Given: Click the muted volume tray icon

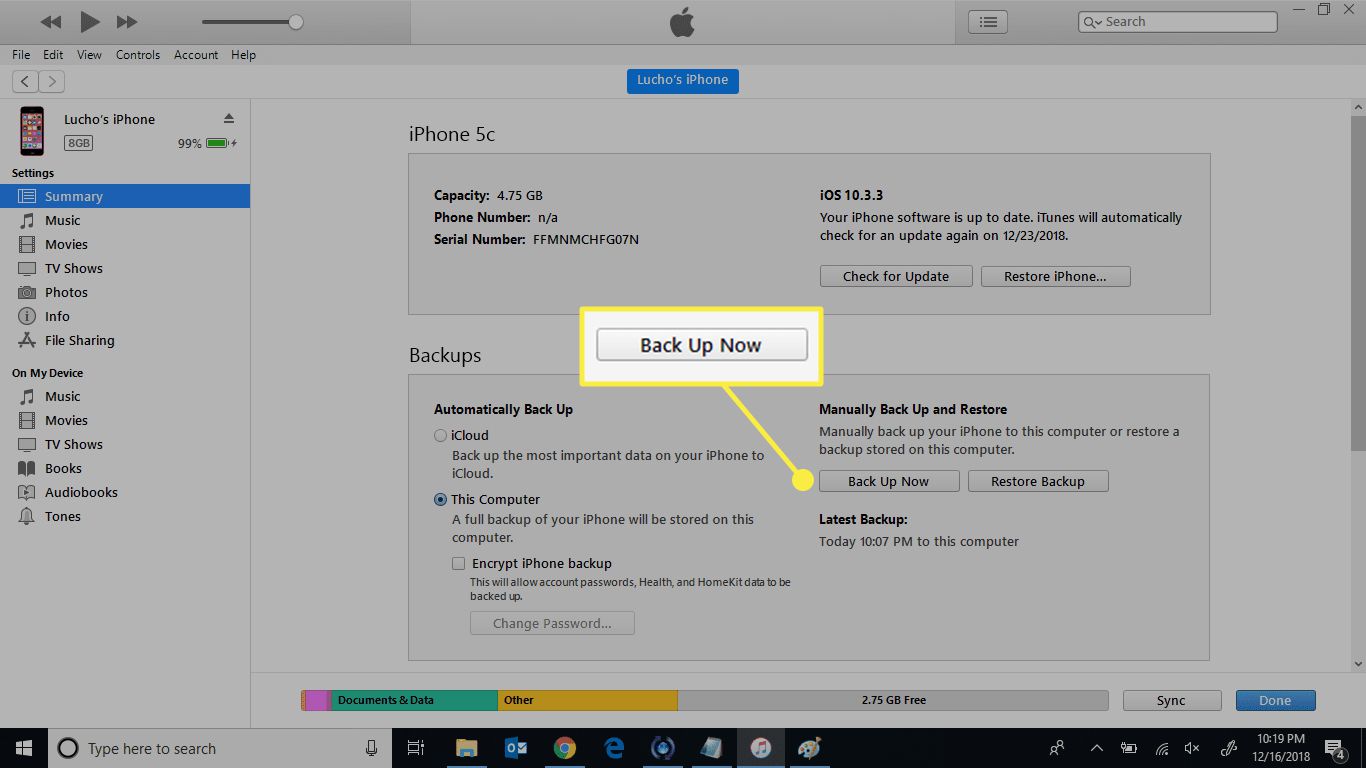Looking at the screenshot, I should pos(1192,748).
